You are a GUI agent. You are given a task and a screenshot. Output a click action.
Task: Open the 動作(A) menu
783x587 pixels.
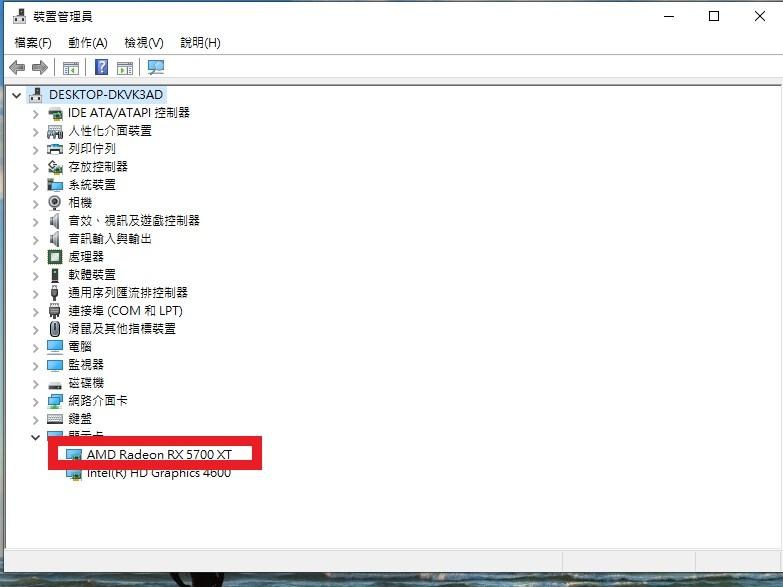tap(88, 43)
